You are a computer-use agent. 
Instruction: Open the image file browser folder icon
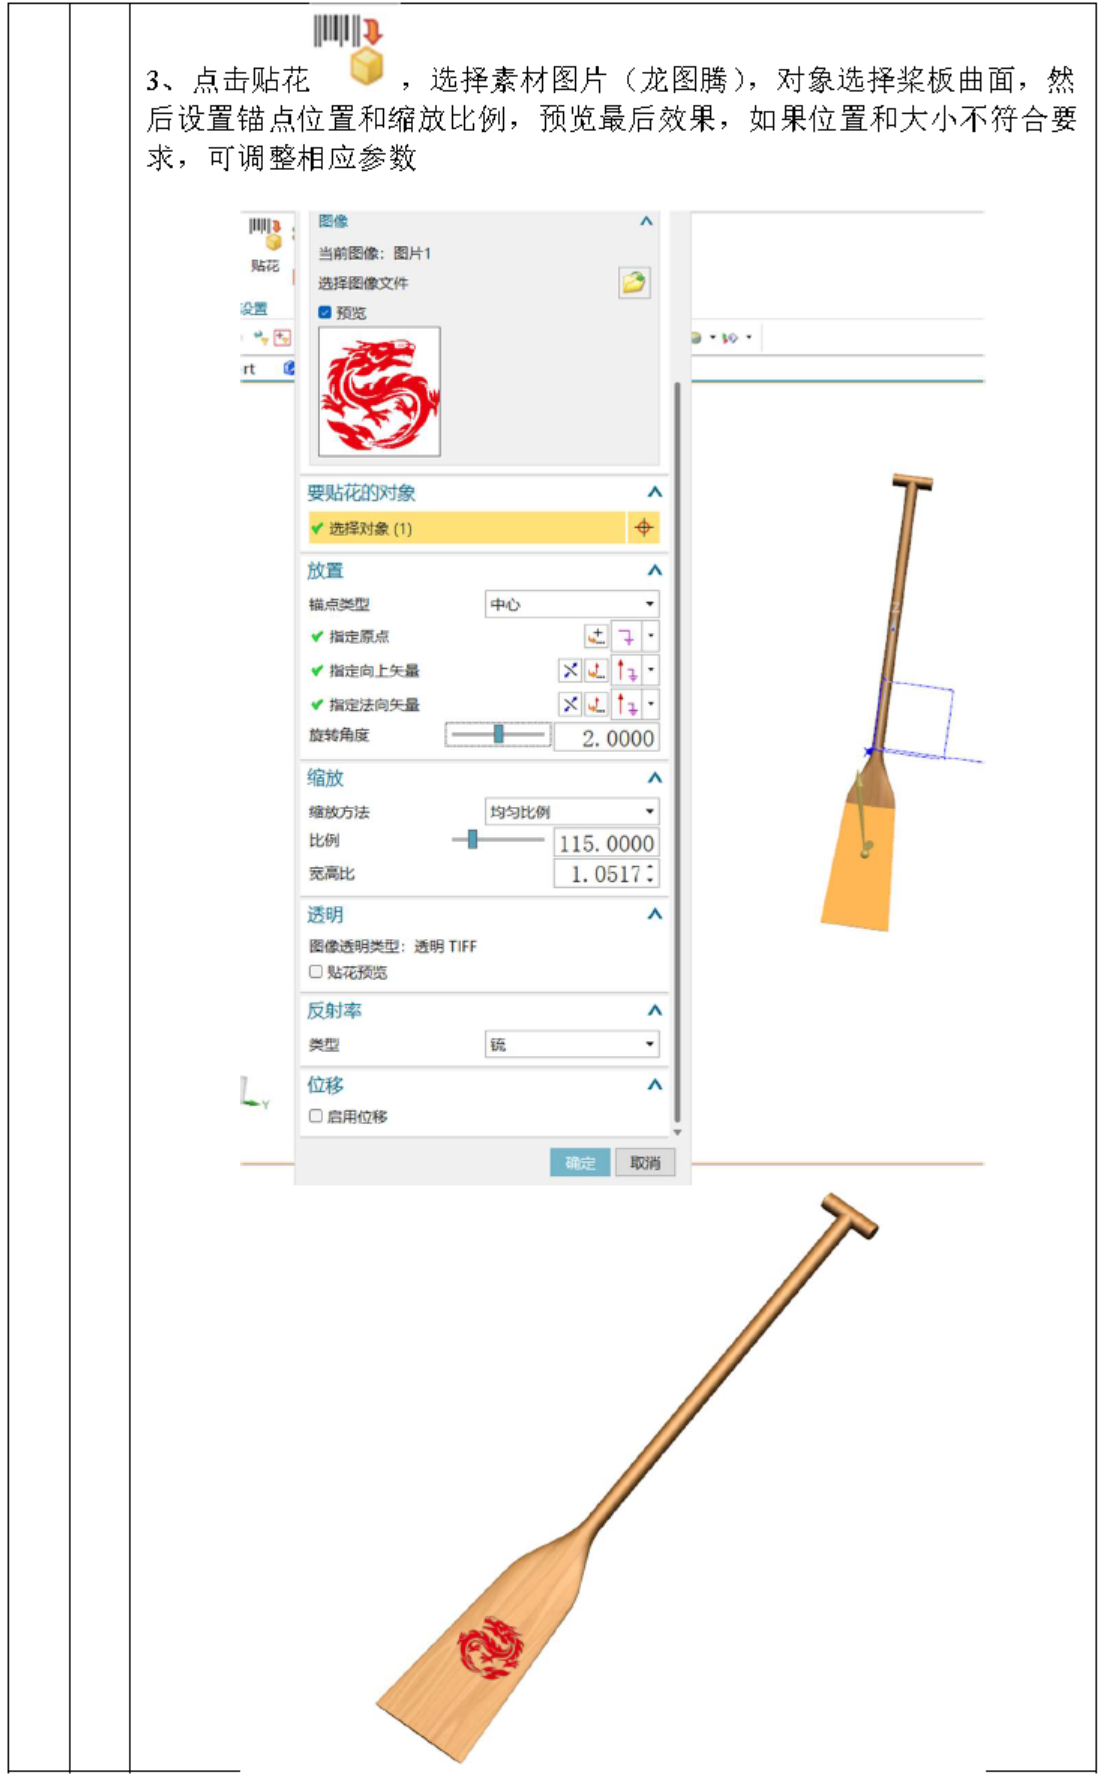tap(634, 283)
